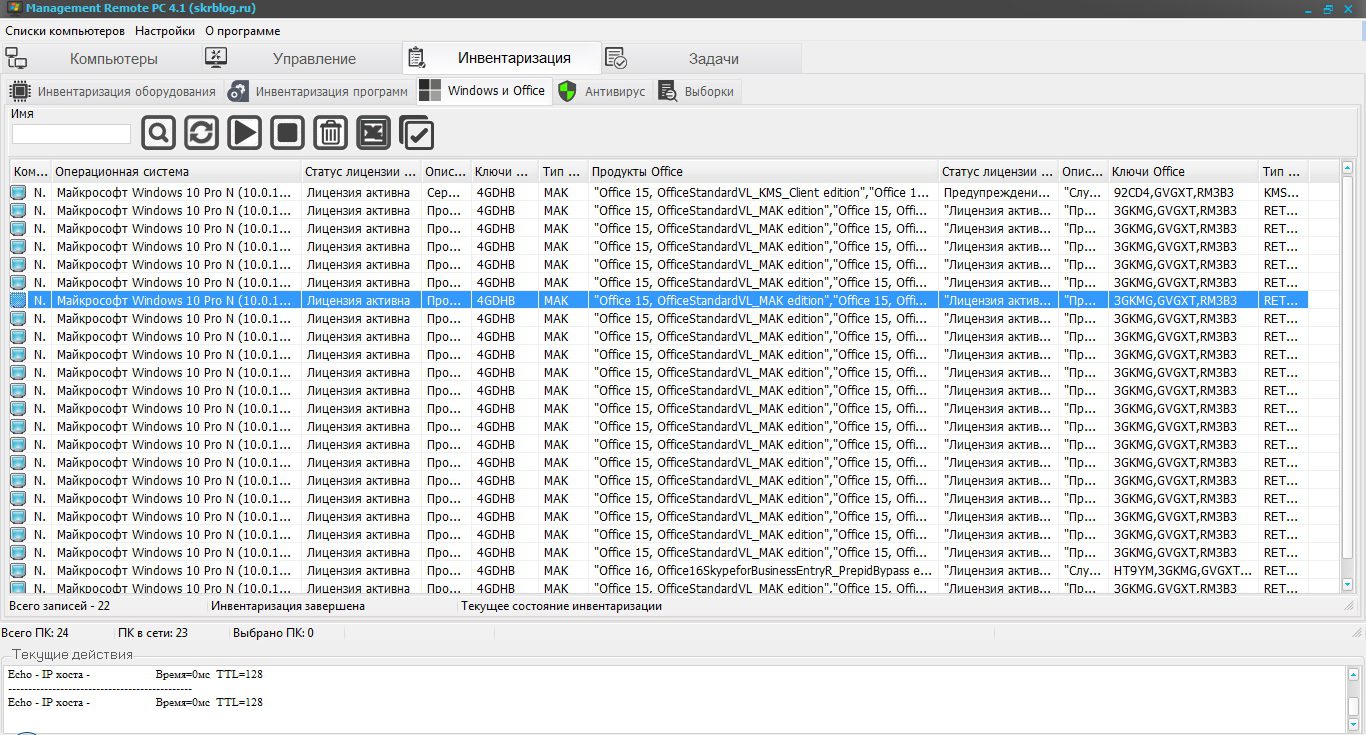Screen dimensions: 1366x735
Task: Click the 4GDHB cell in the highlighted row
Action: point(505,300)
